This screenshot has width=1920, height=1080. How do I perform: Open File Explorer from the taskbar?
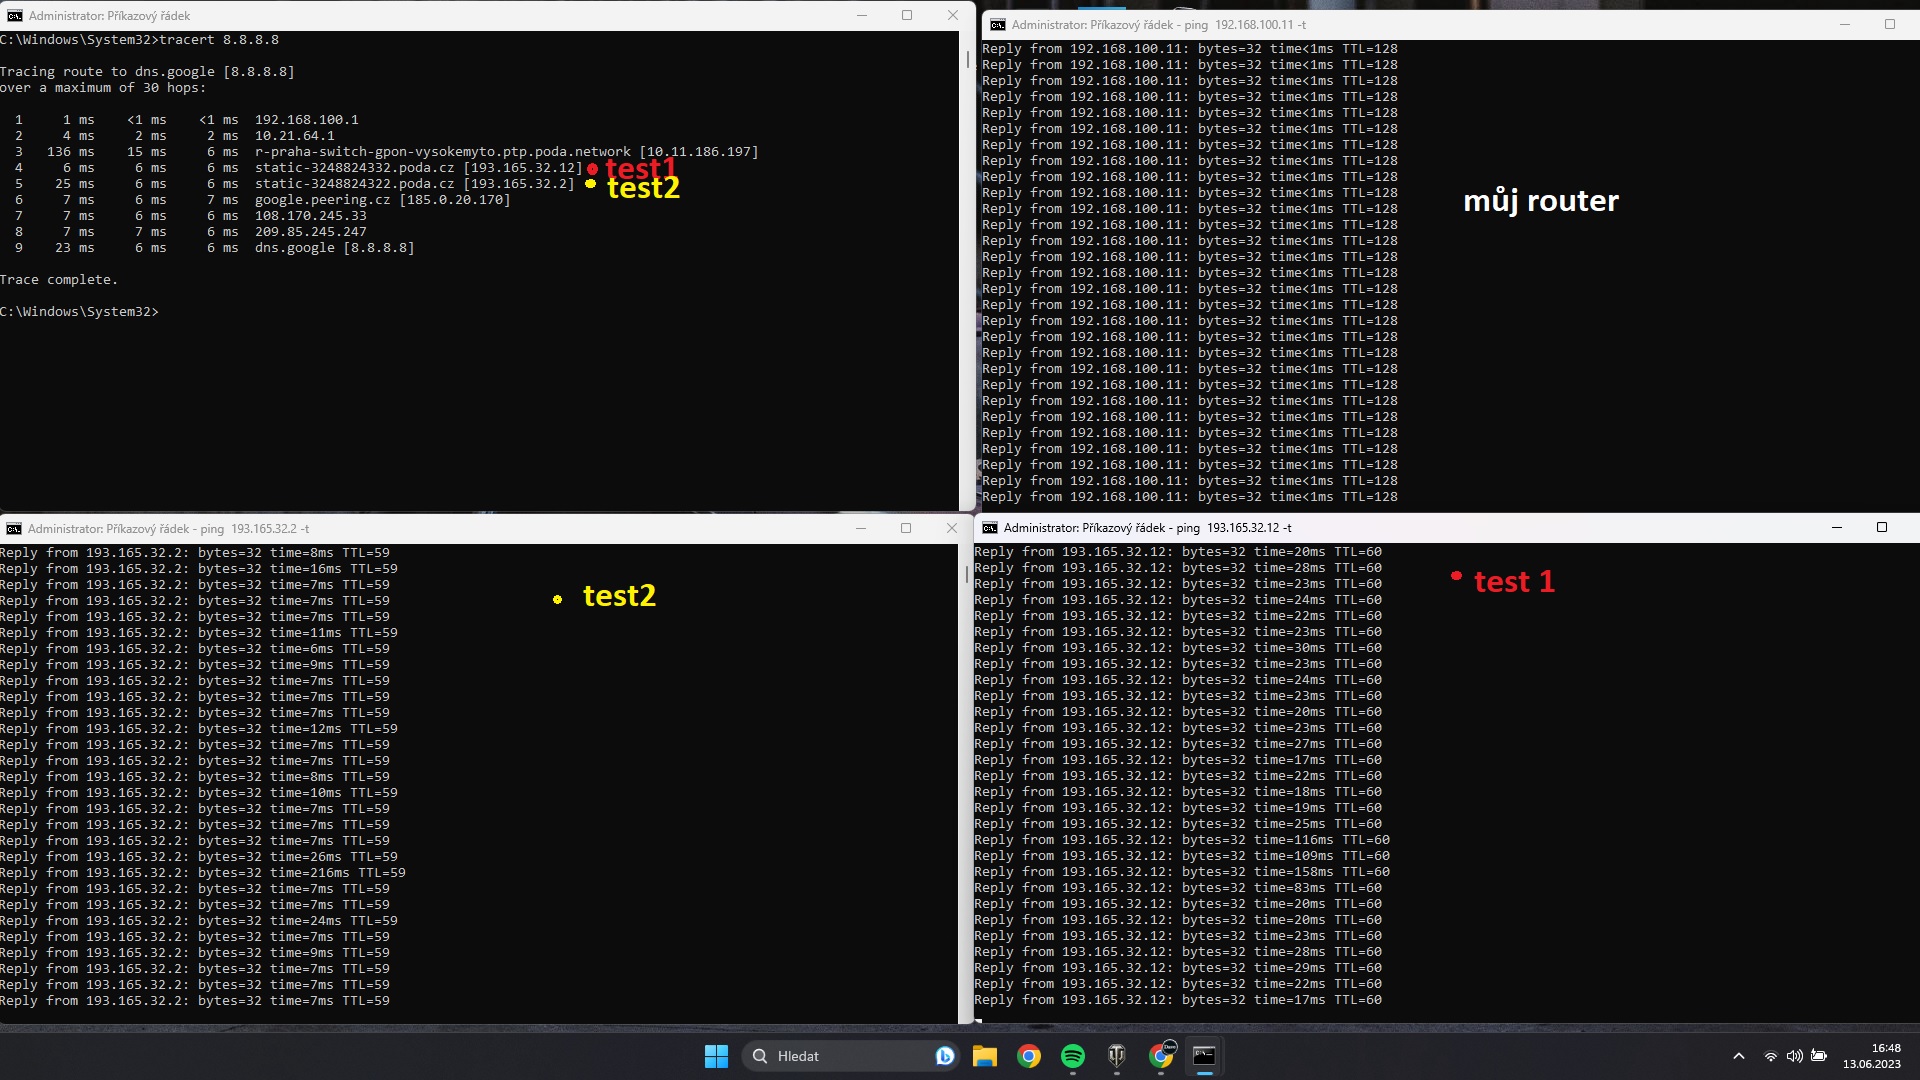985,1056
